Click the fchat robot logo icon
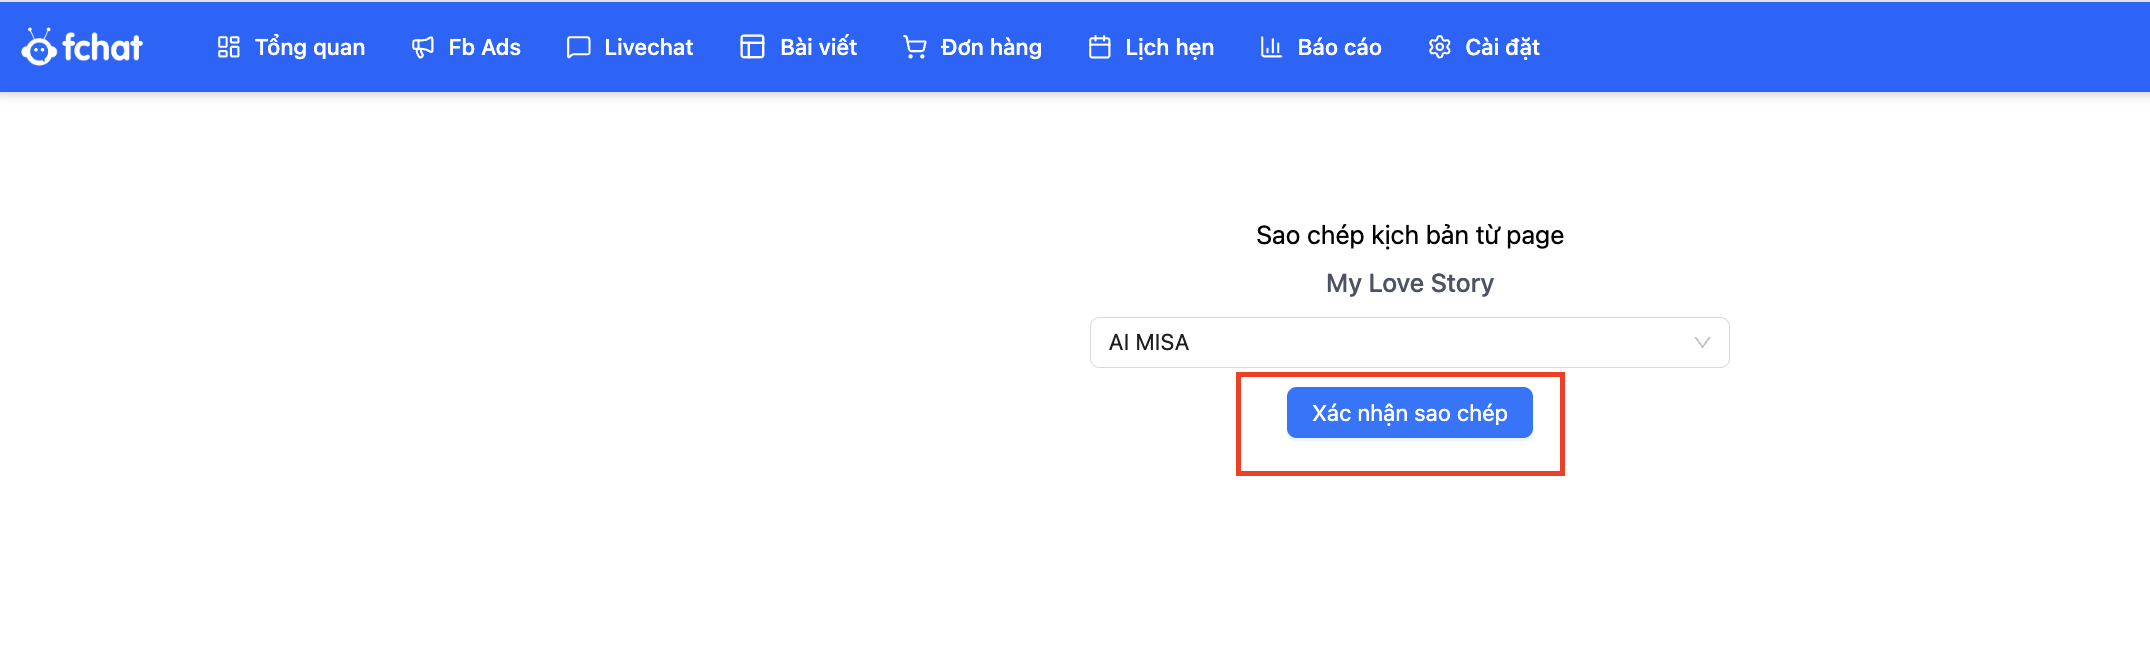The height and width of the screenshot is (664, 2150). click(x=39, y=47)
